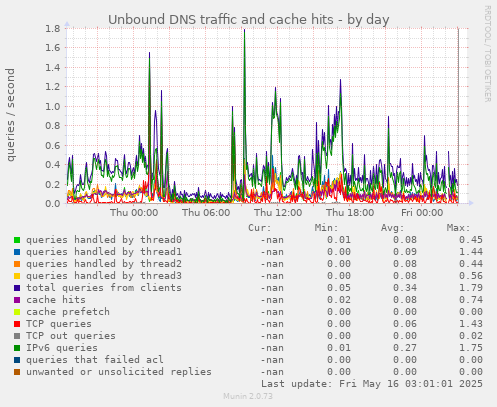Click the thread0 bright green legend swatch
Screen dimensions: 497x407
[17, 240]
